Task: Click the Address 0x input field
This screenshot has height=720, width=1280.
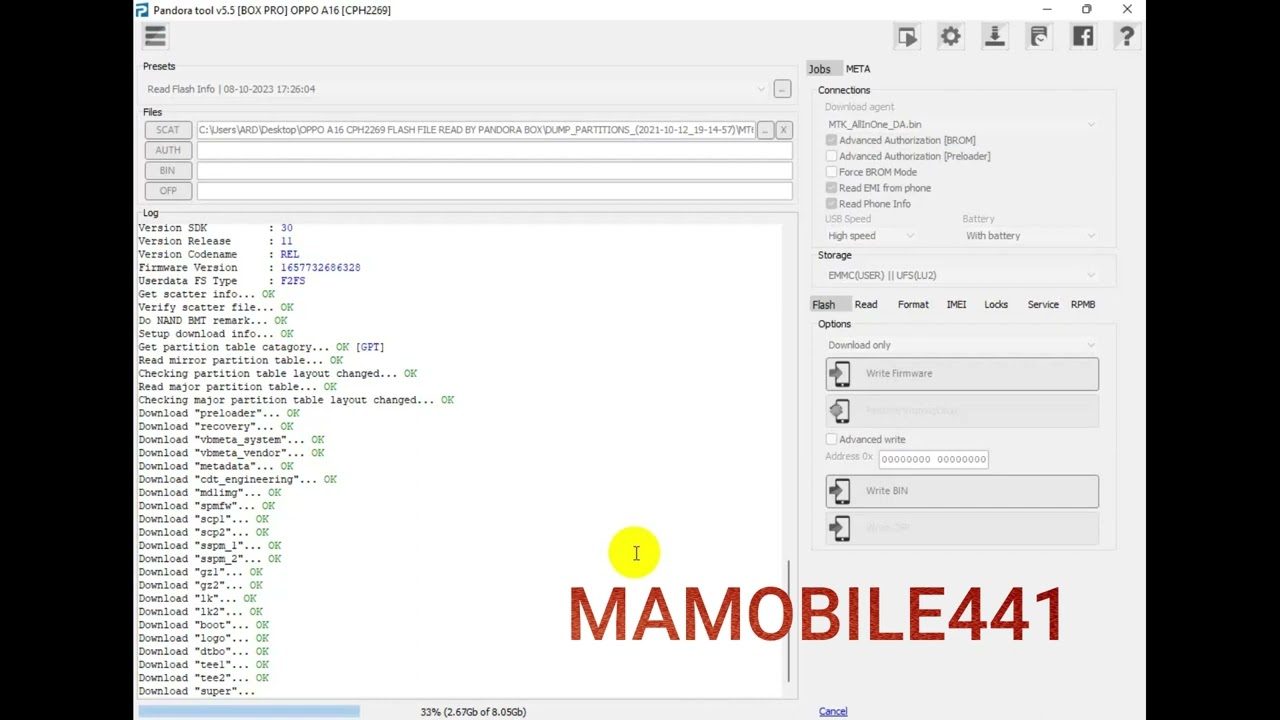Action: [934, 459]
